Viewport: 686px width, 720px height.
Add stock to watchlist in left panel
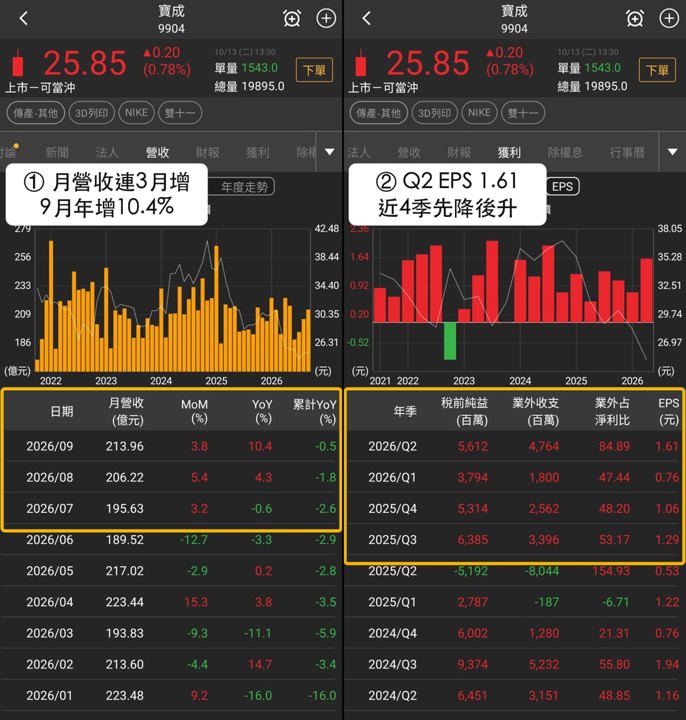[x=326, y=18]
